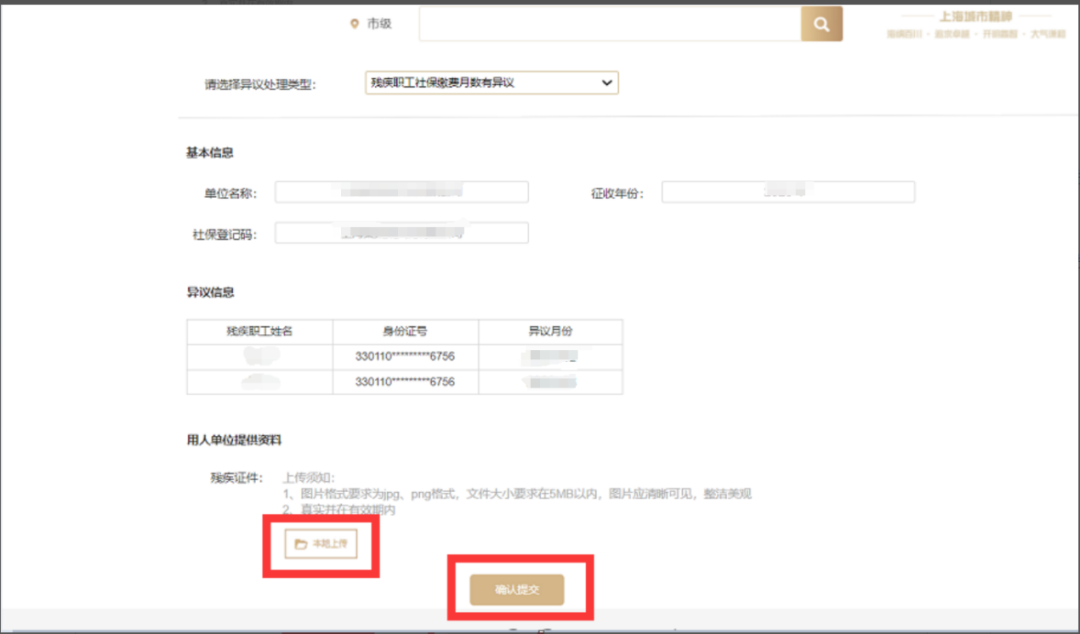
Task: Click the 本地上传 upload button
Action: 321,544
